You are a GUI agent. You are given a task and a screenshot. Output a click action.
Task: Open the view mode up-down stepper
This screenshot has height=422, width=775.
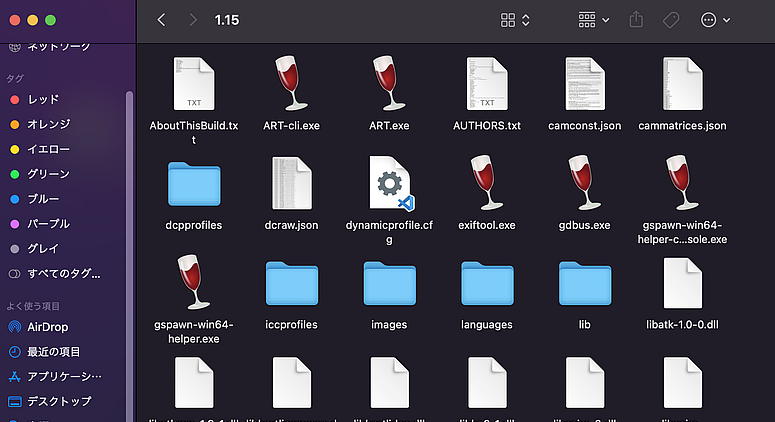point(526,20)
